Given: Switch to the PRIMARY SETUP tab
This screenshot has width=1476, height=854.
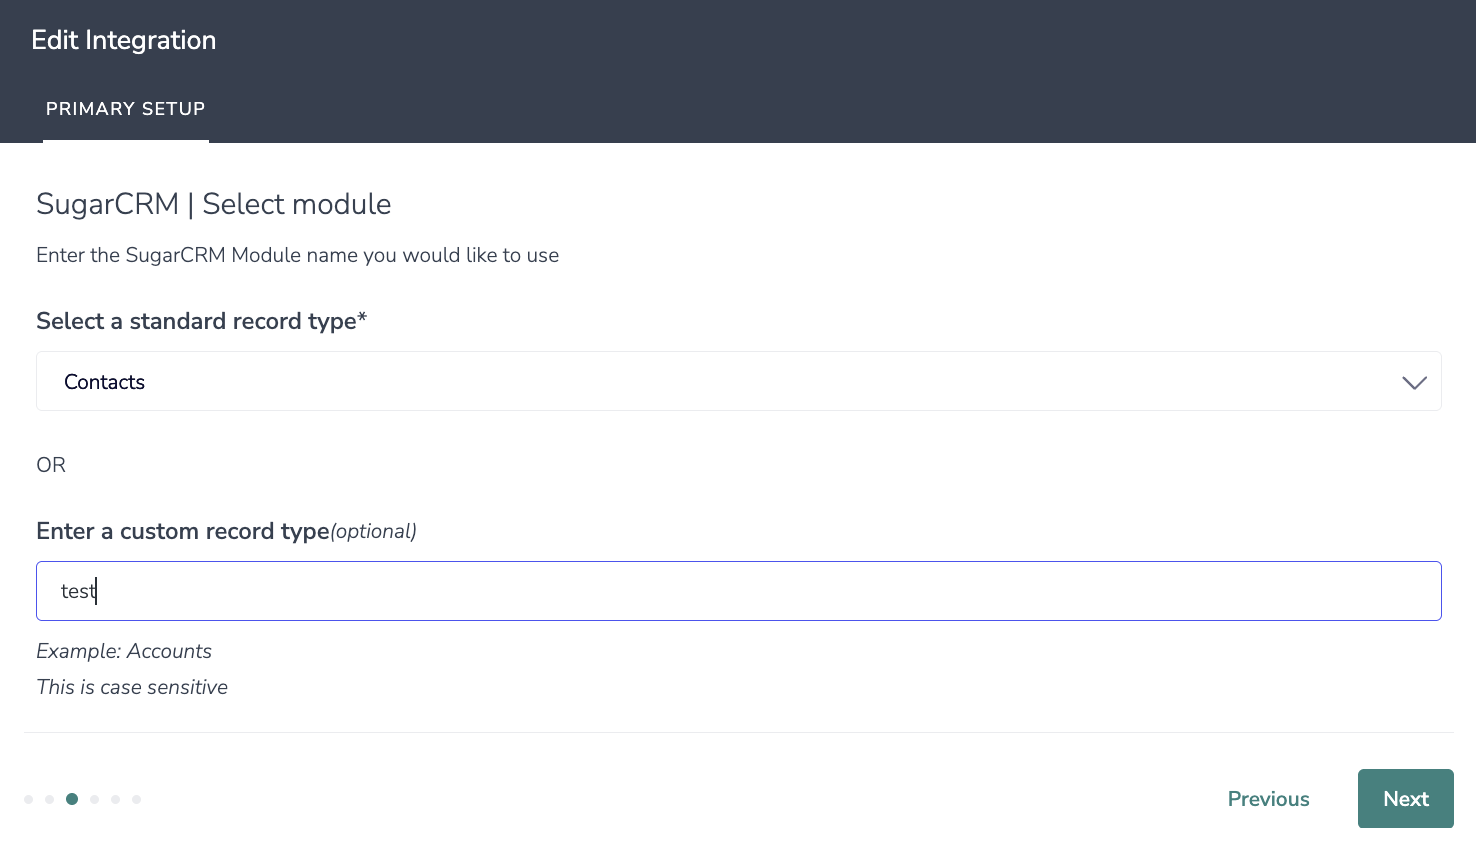Looking at the screenshot, I should click(126, 109).
